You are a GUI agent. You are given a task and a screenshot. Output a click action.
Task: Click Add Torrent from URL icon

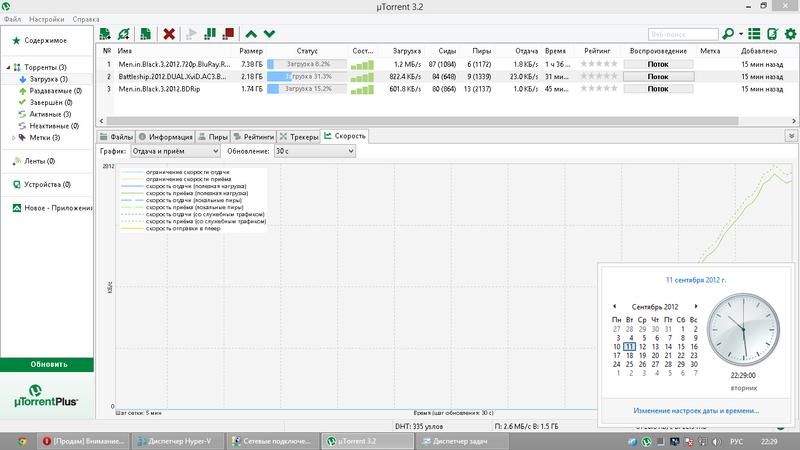click(123, 34)
